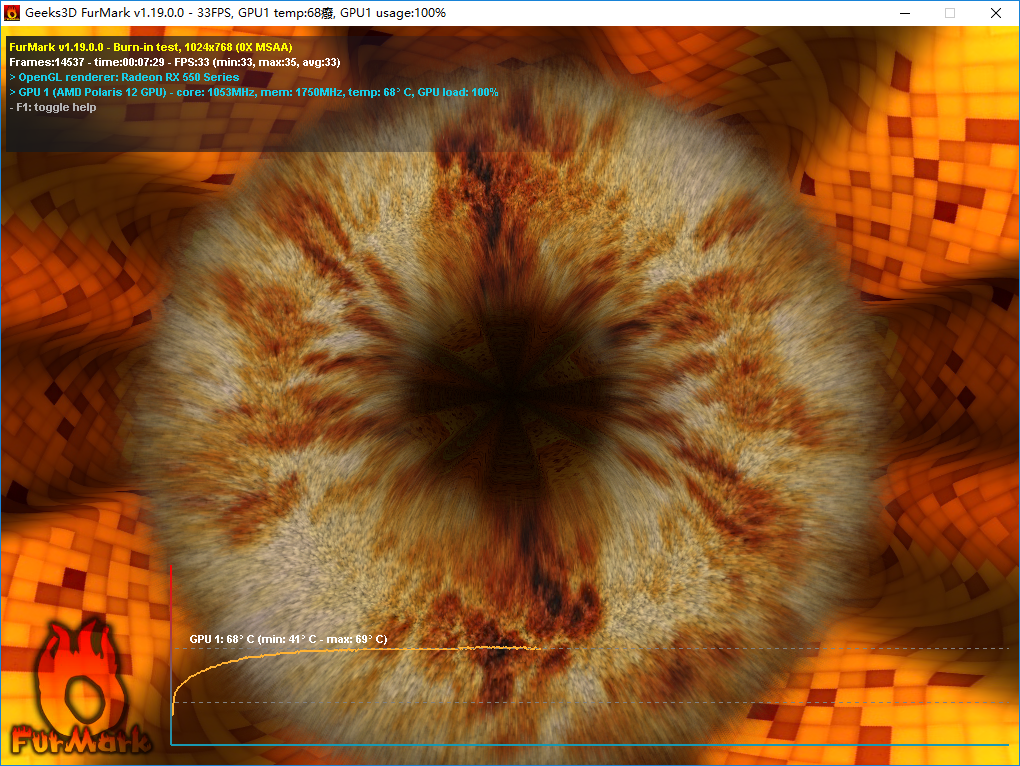
Task: Close the FurMark window
Action: pyautogui.click(x=996, y=13)
